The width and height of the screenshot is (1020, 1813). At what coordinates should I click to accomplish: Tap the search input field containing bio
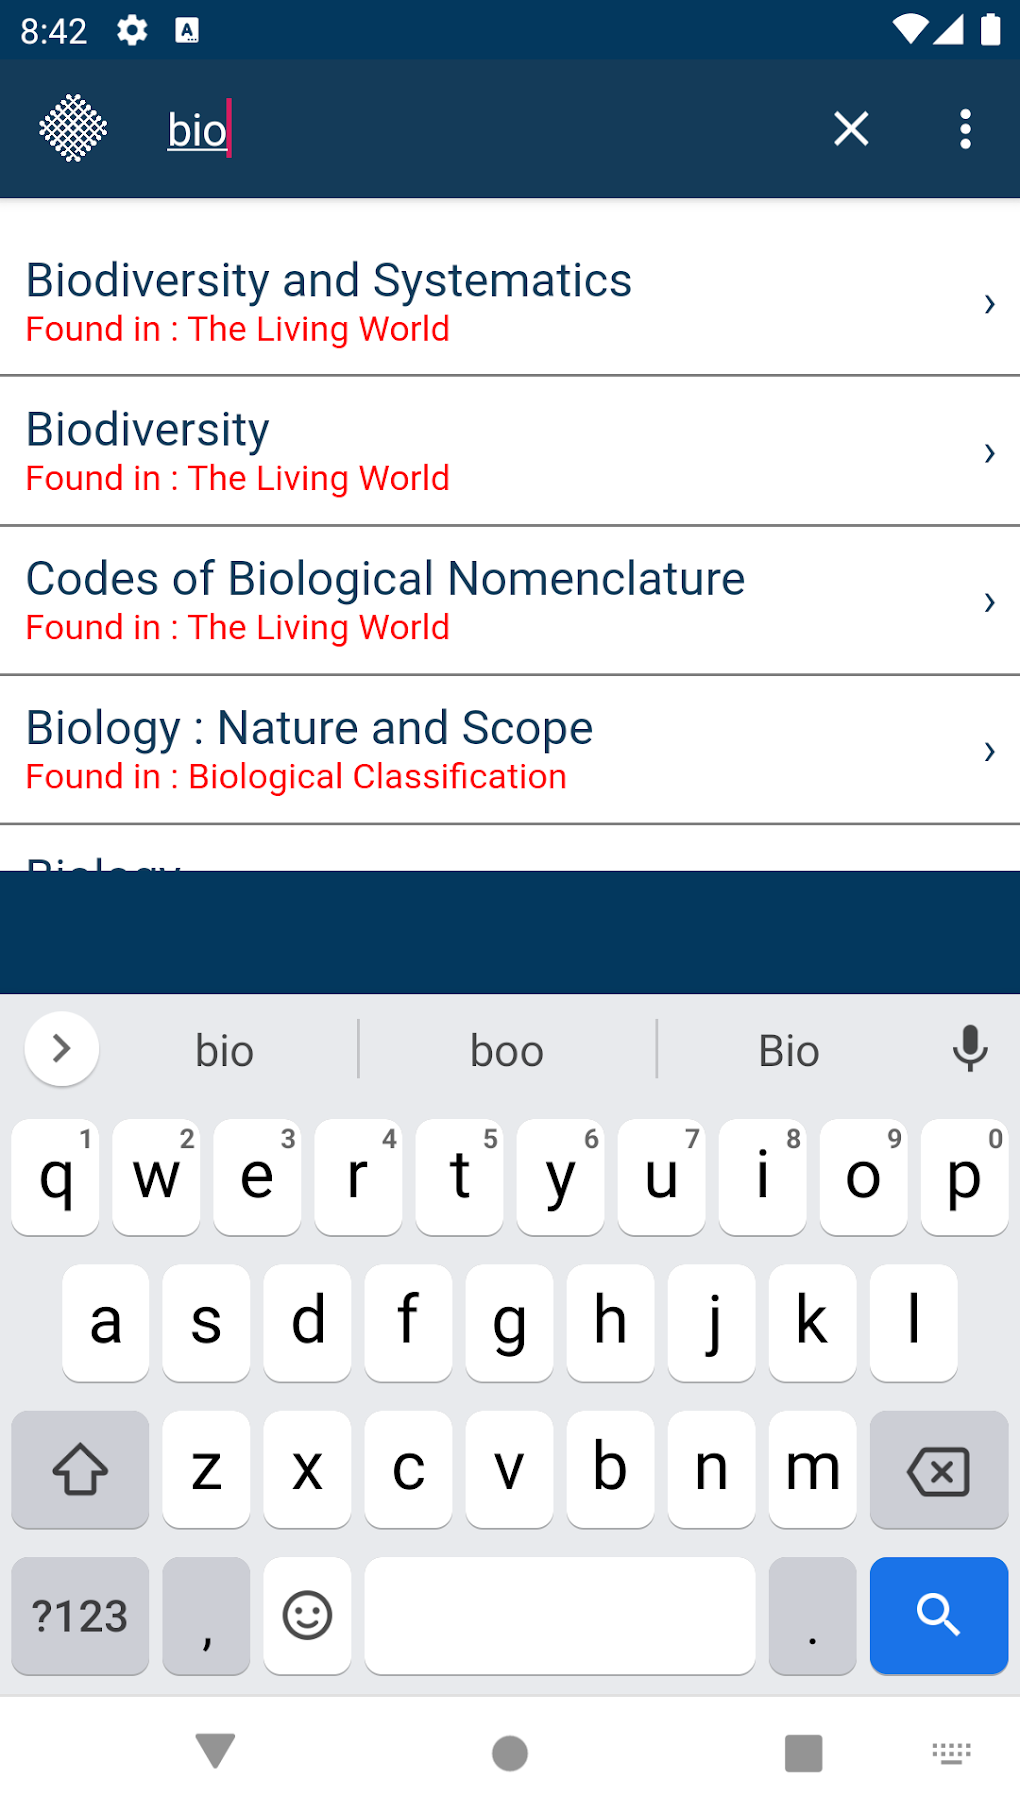[480, 130]
